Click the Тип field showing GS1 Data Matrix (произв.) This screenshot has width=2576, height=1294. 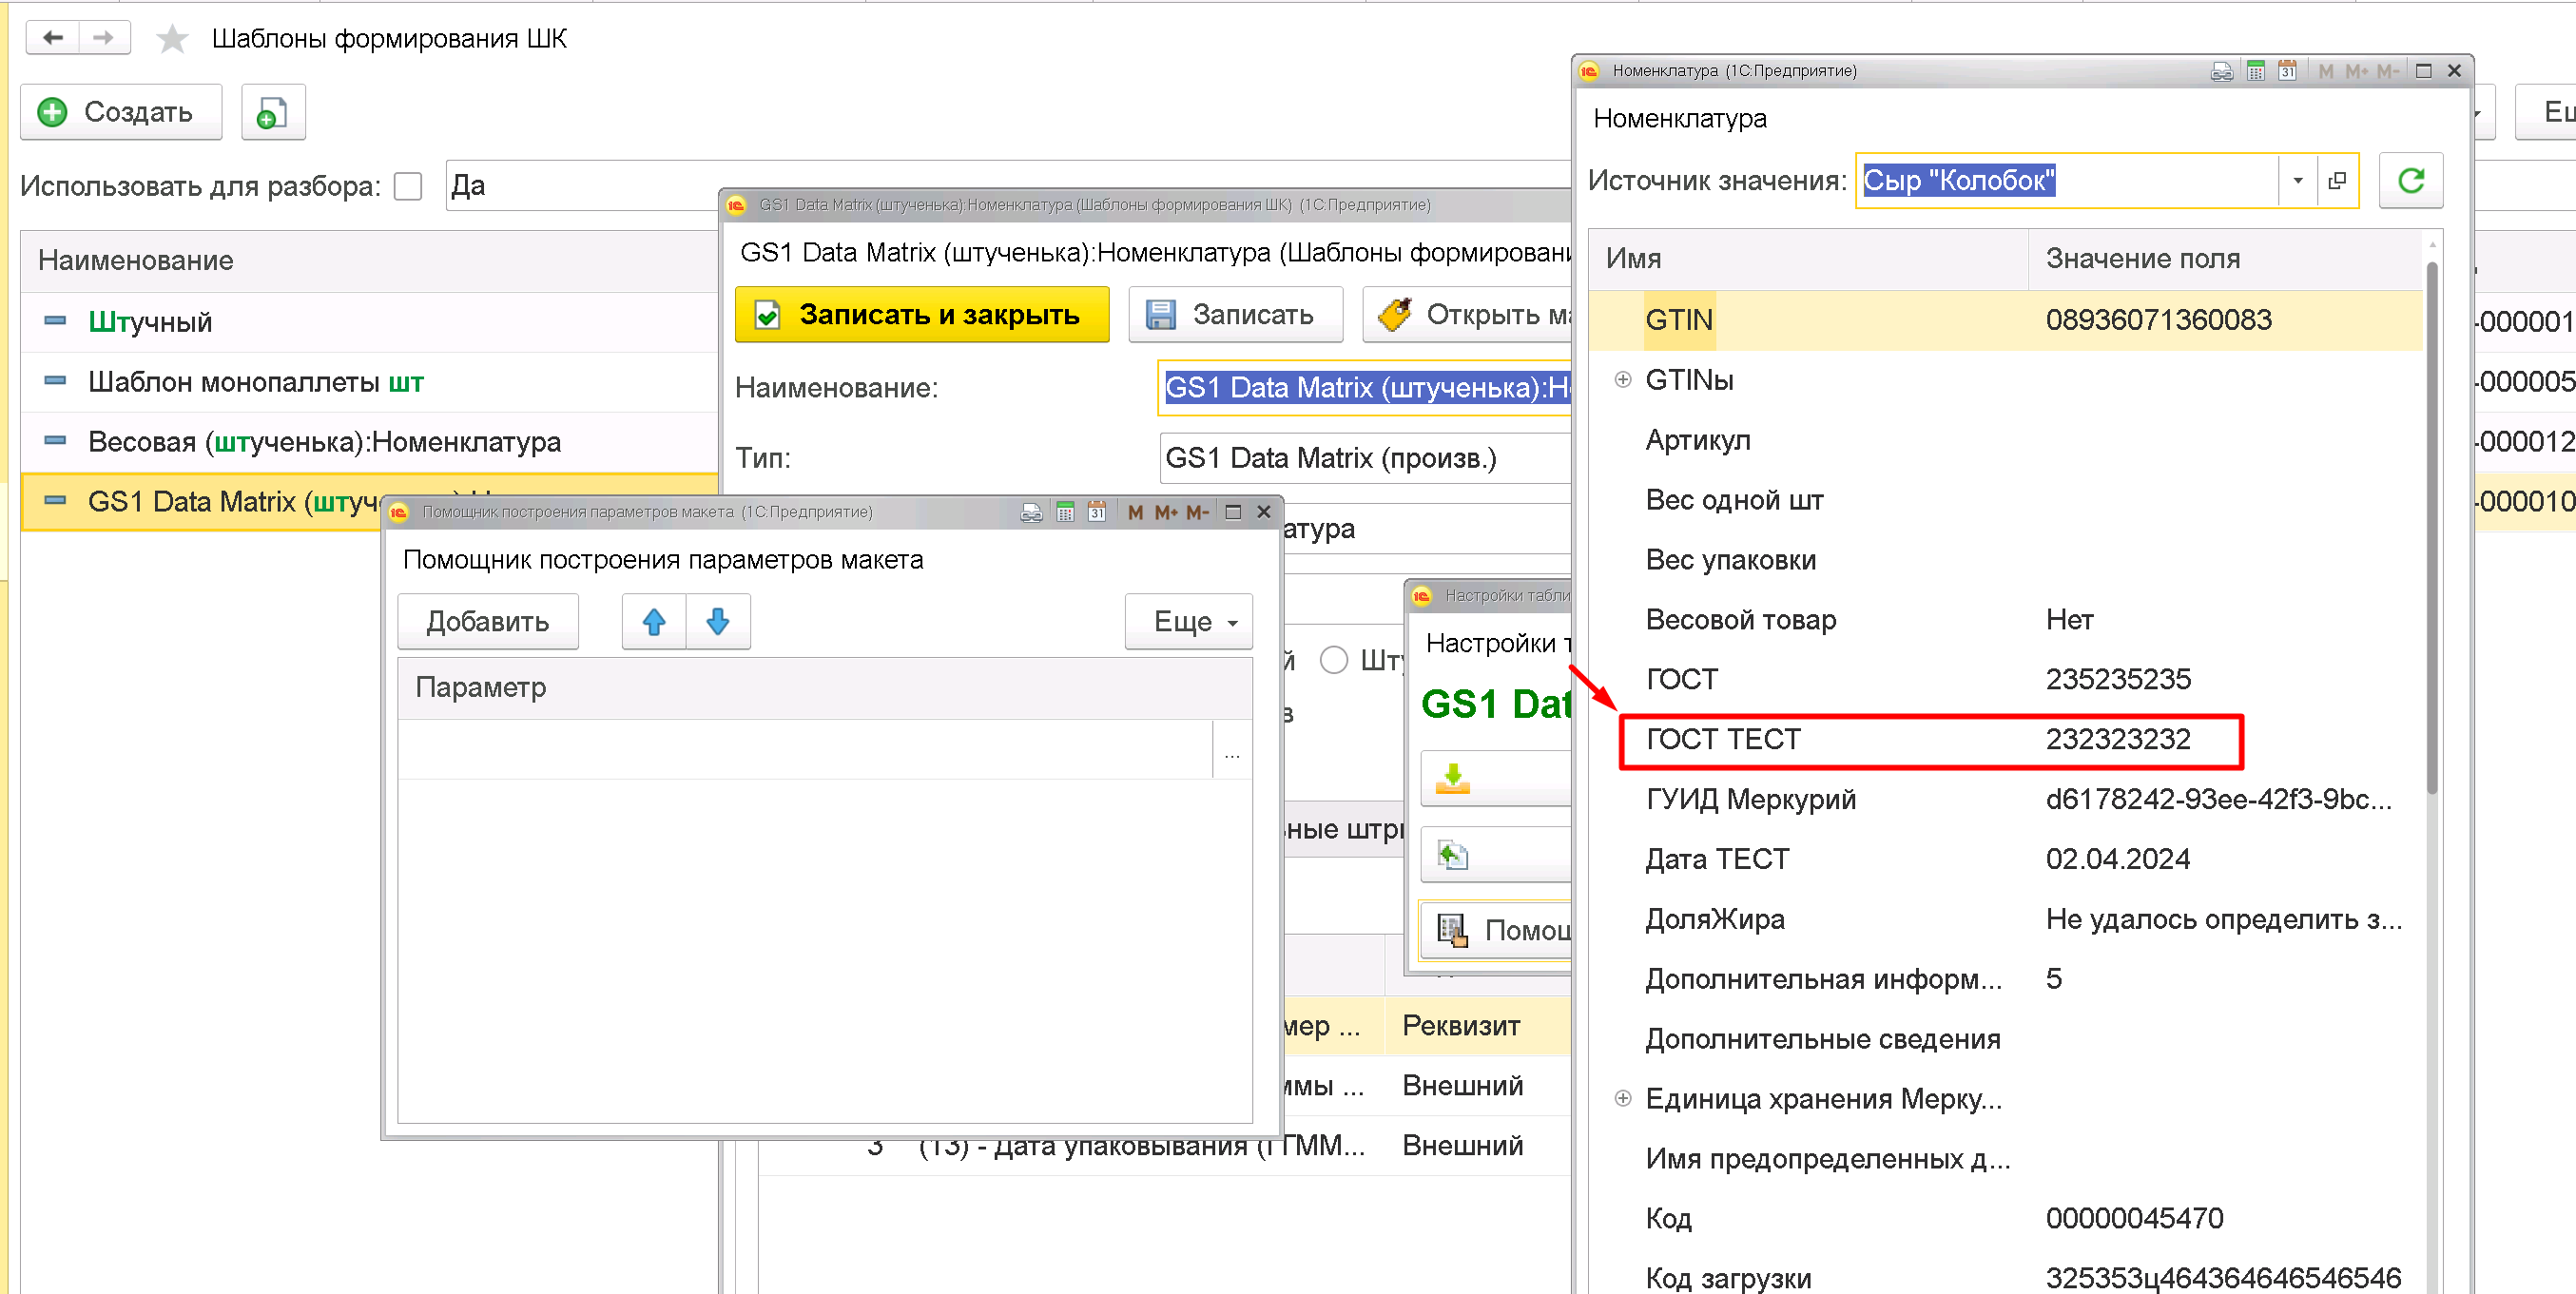[x=1365, y=458]
